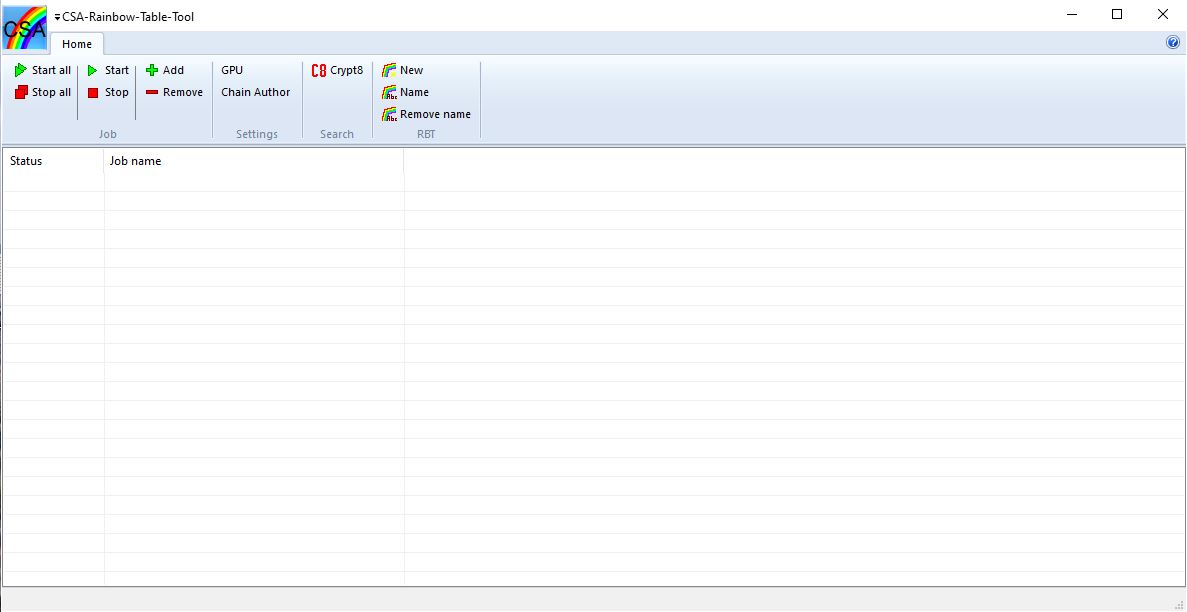This screenshot has height=612, width=1187.
Task: Open GPU settings
Action: 232,70
